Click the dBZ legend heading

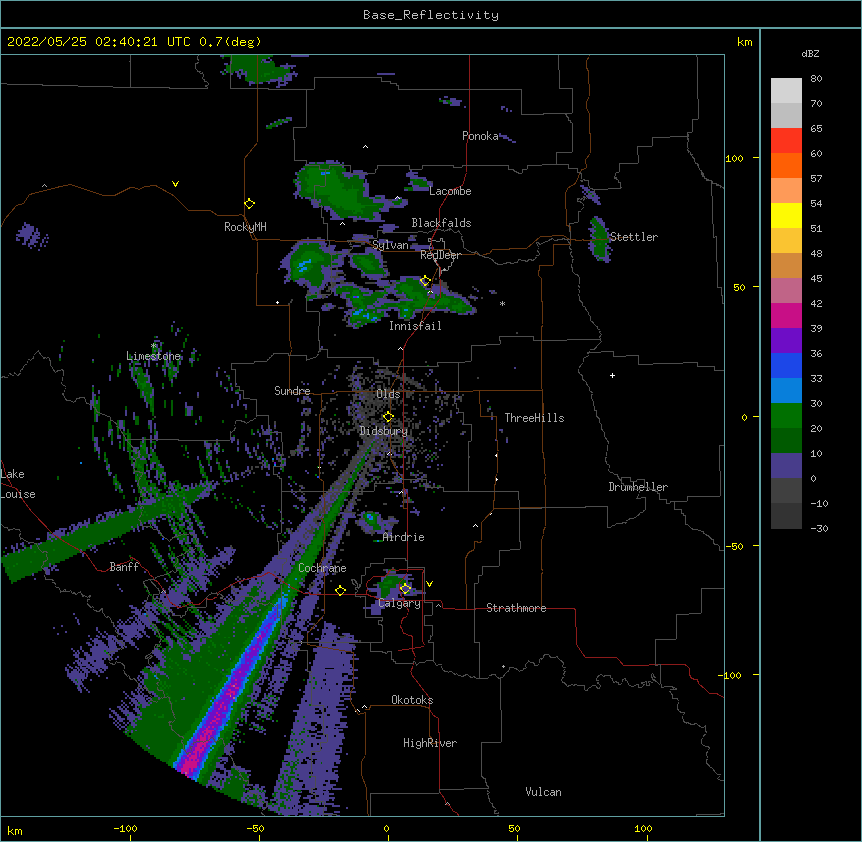click(810, 53)
